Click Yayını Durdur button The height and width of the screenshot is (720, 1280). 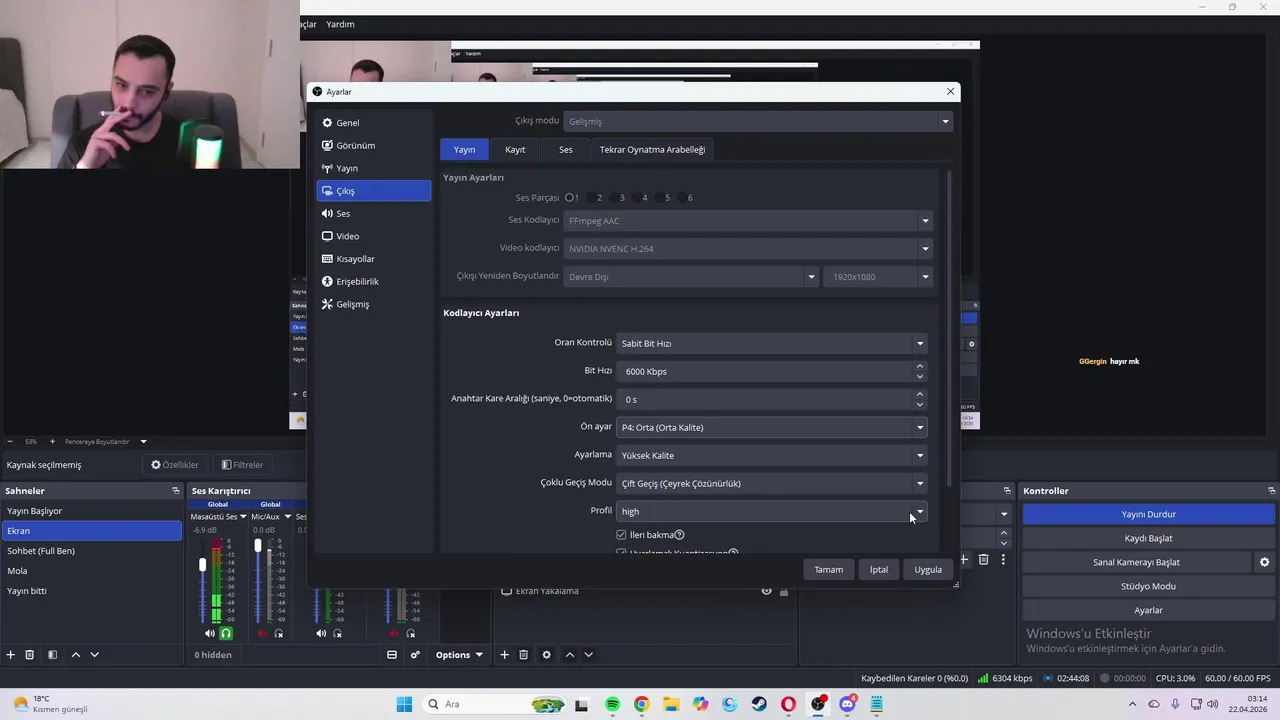(x=1148, y=514)
